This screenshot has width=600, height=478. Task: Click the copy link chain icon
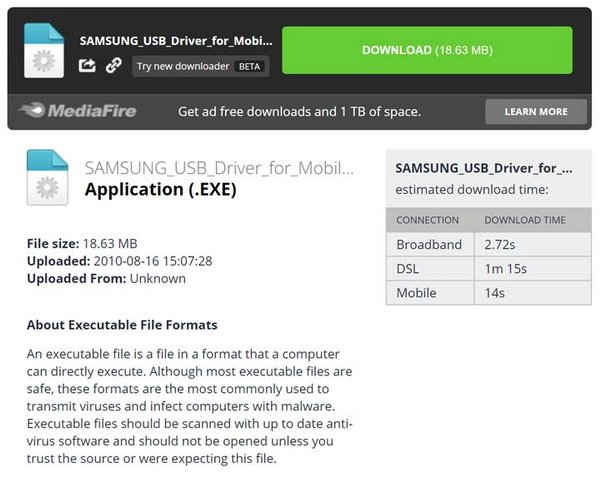pos(113,65)
